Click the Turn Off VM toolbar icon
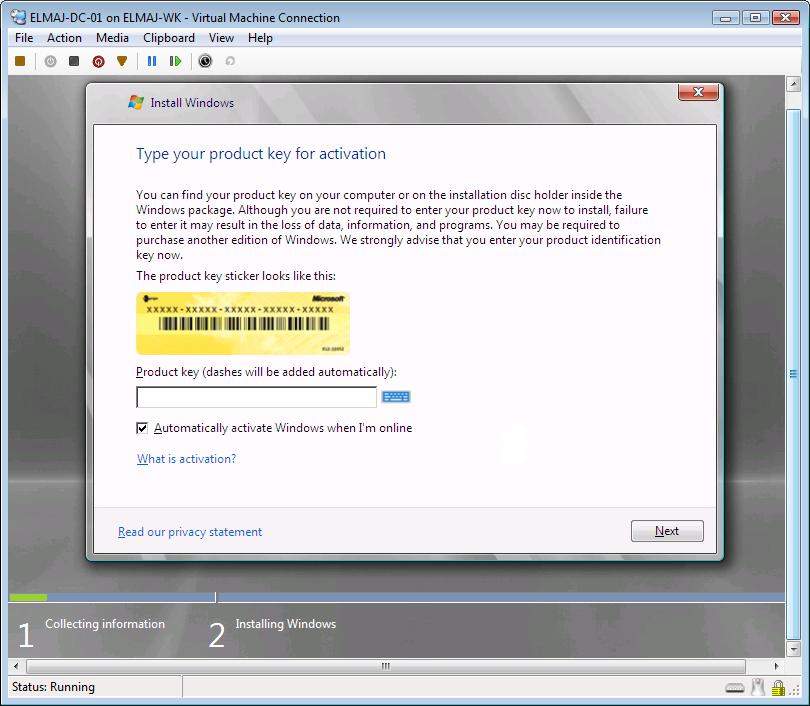810x706 pixels. click(x=74, y=61)
